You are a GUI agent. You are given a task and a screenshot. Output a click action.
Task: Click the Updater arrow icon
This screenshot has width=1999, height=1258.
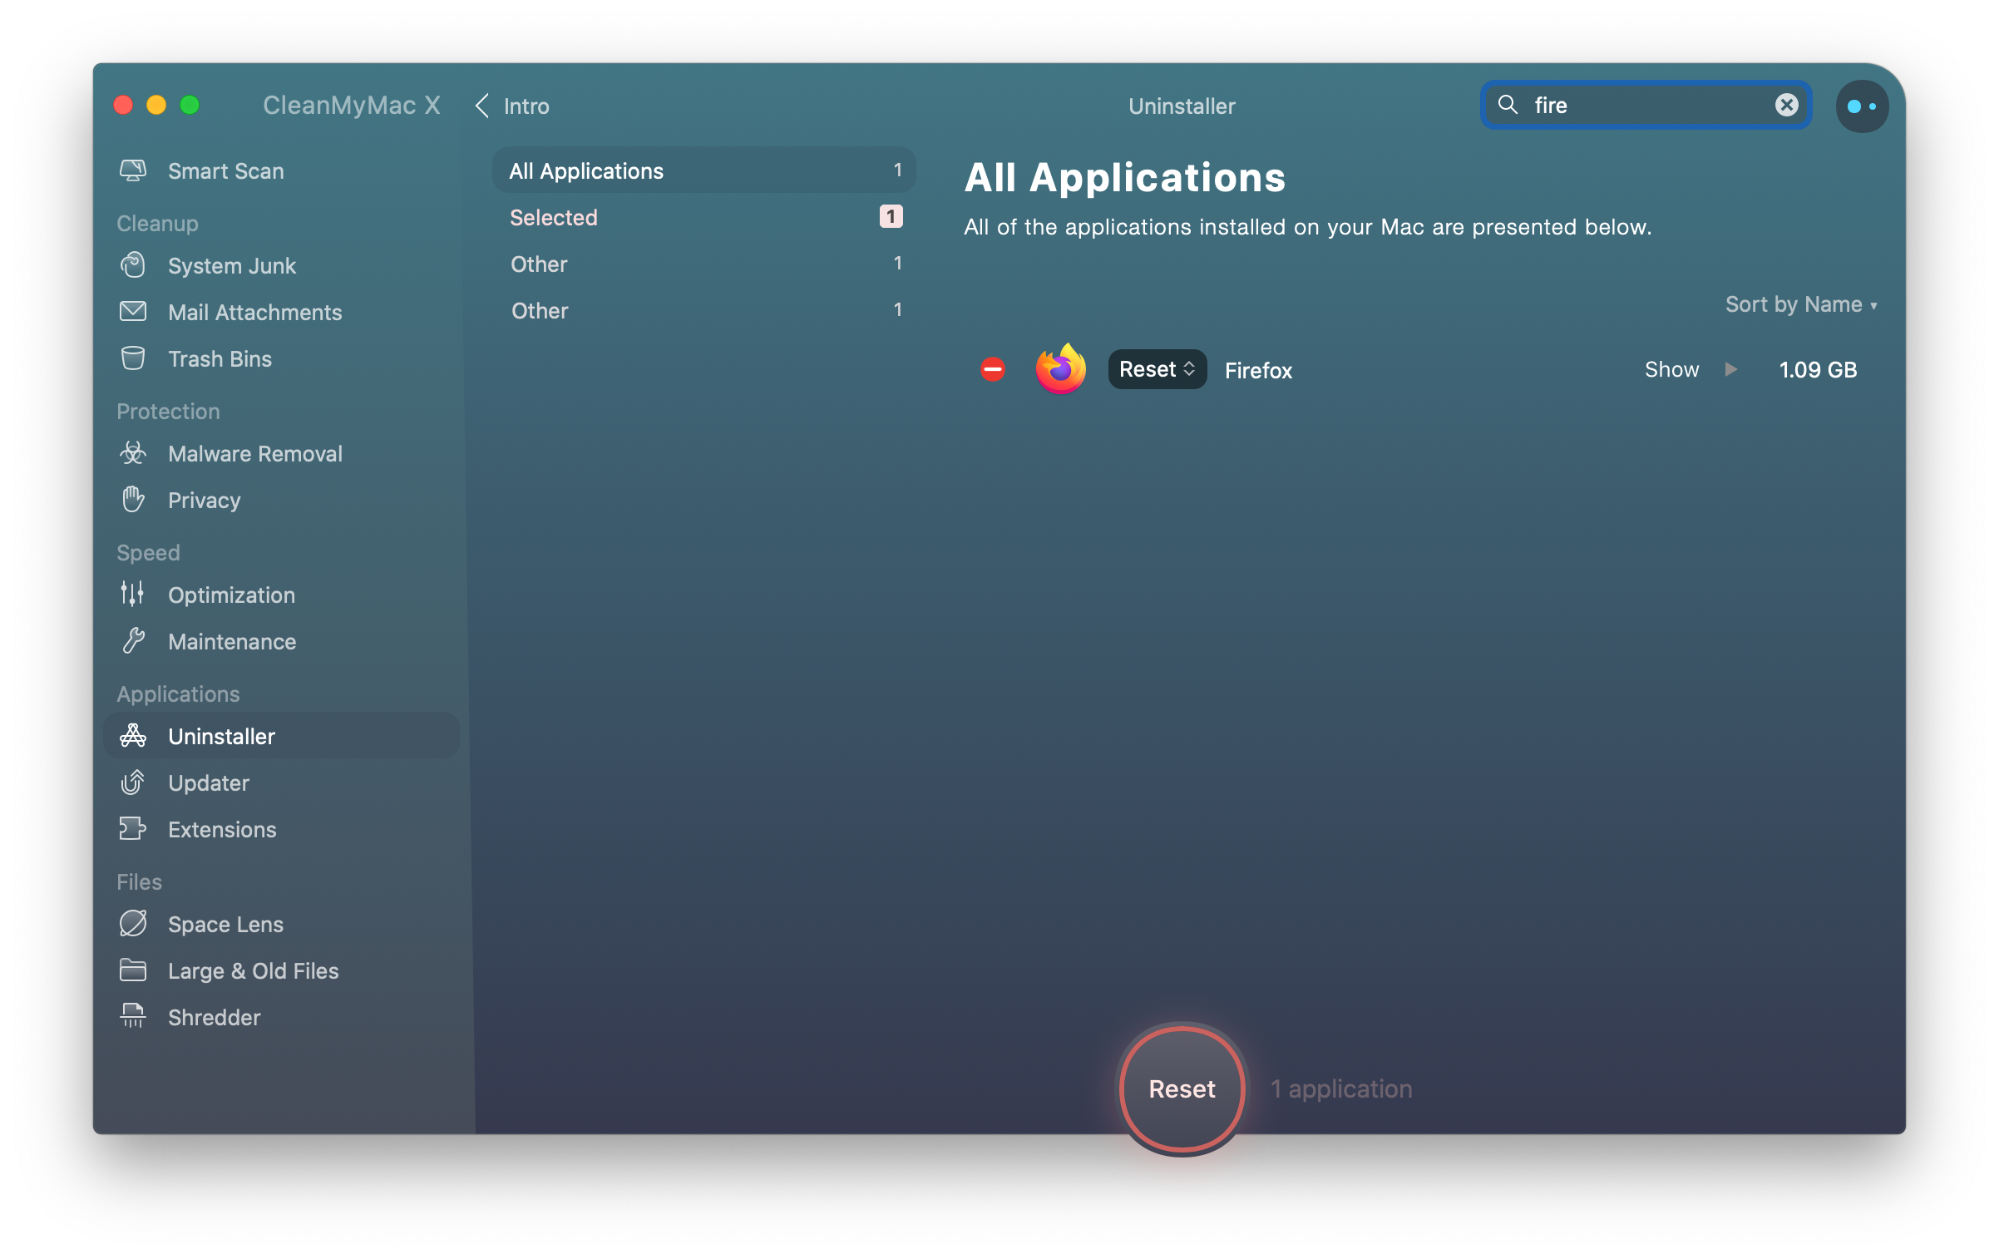(133, 782)
